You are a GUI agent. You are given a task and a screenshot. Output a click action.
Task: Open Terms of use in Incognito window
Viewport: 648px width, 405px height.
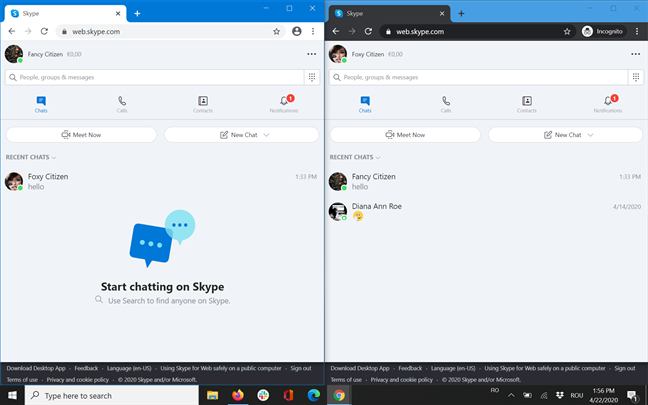[x=346, y=379]
